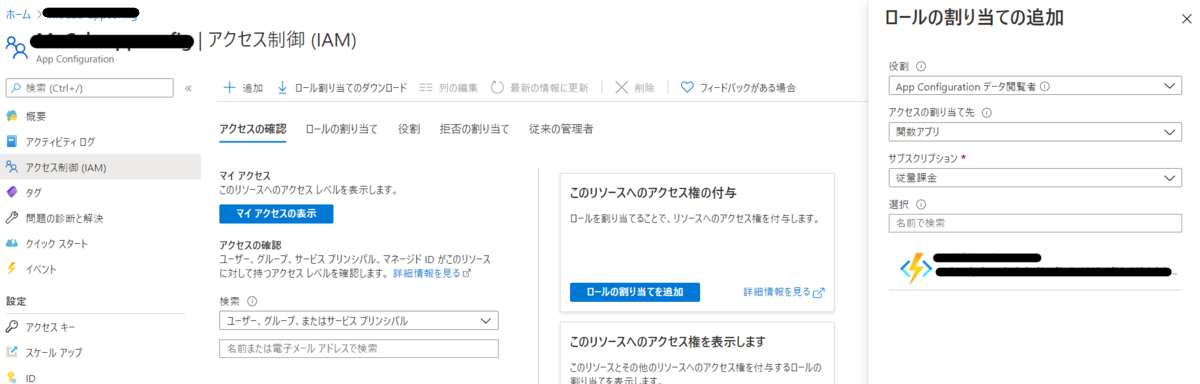Open the 従量課金 subscription dropdown
The width and height of the screenshot is (1200, 384).
click(1035, 178)
